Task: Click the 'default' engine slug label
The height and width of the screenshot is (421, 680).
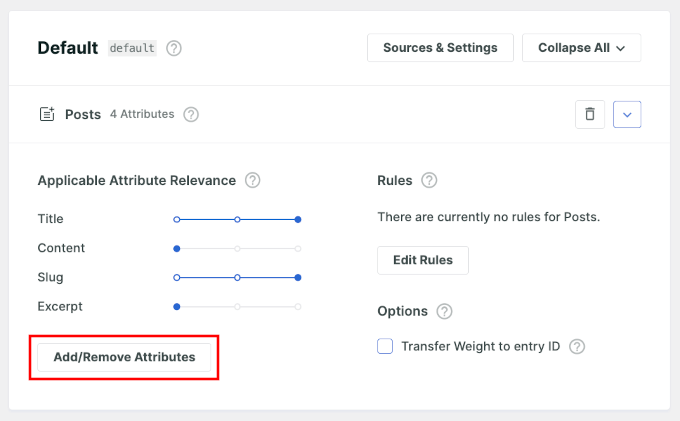Action: click(132, 48)
